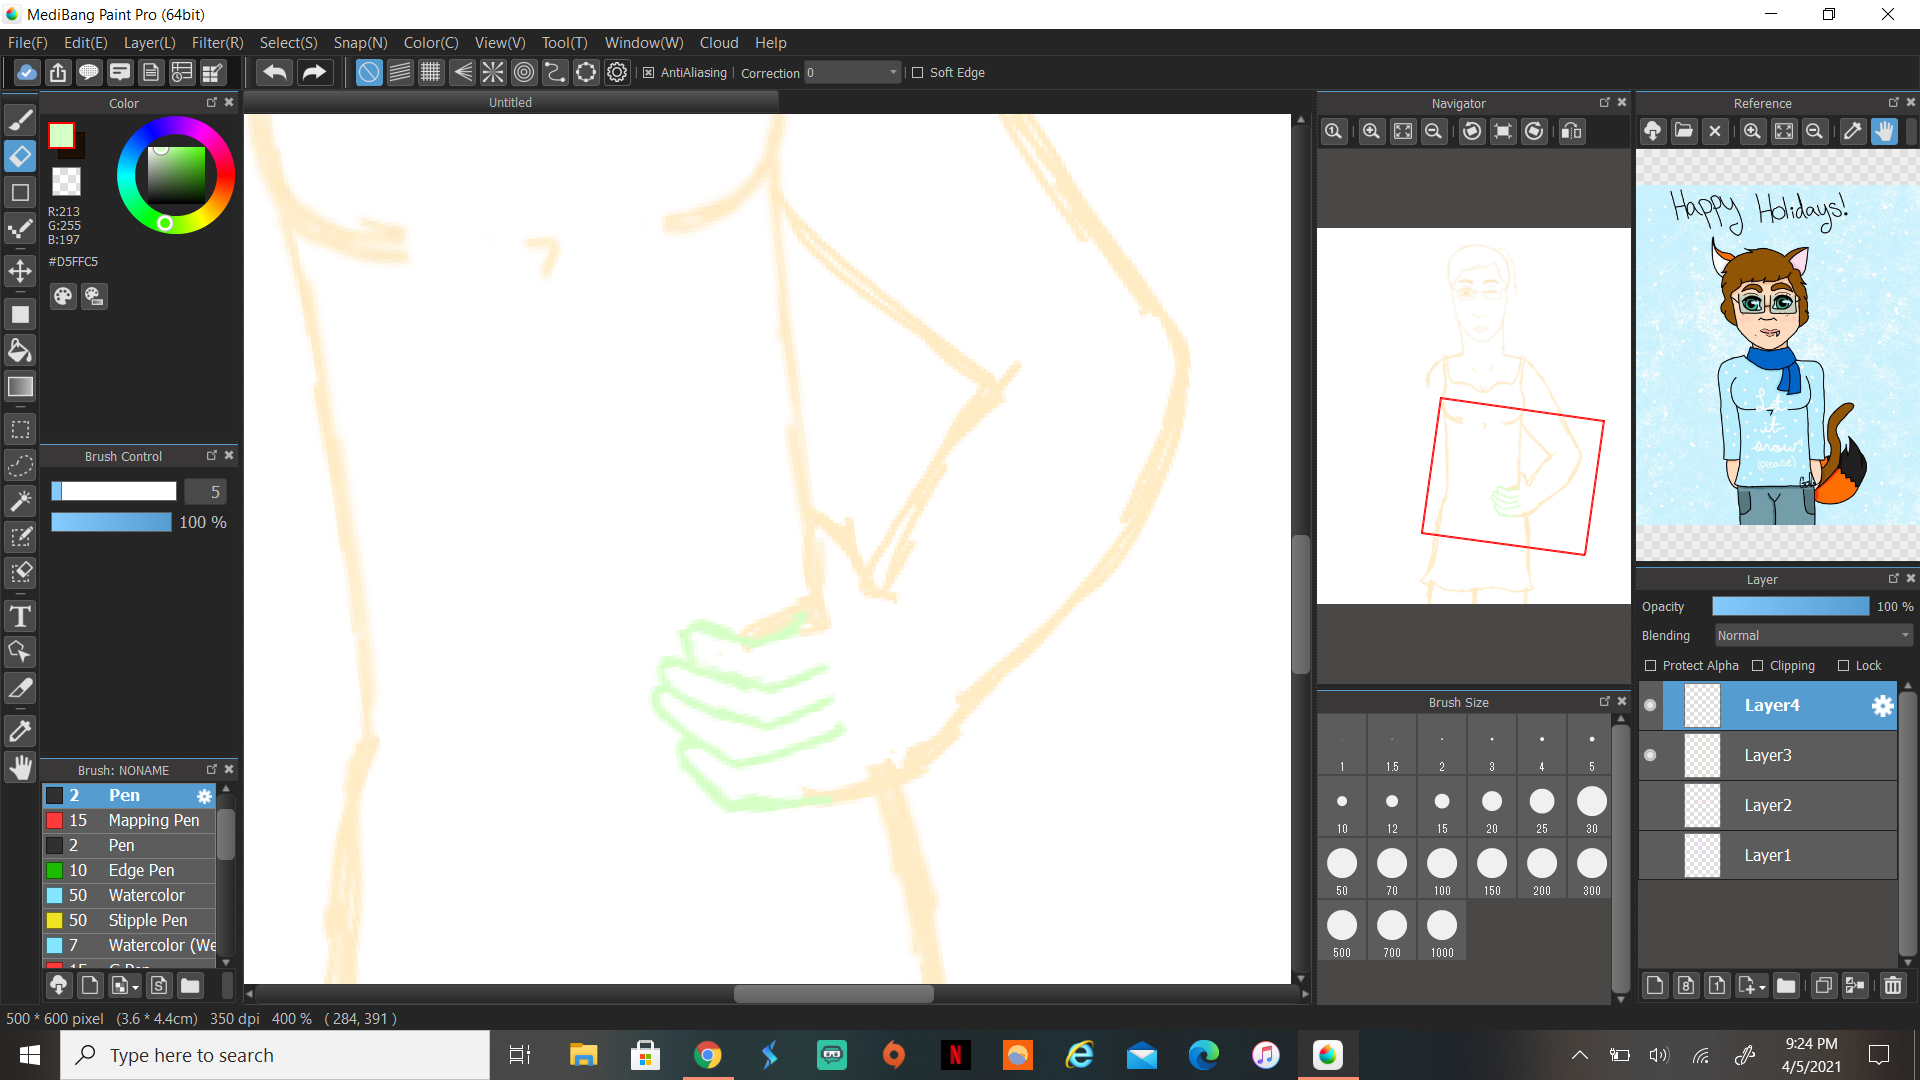Viewport: 1920px width, 1080px height.
Task: Open the File menu
Action: [28, 43]
